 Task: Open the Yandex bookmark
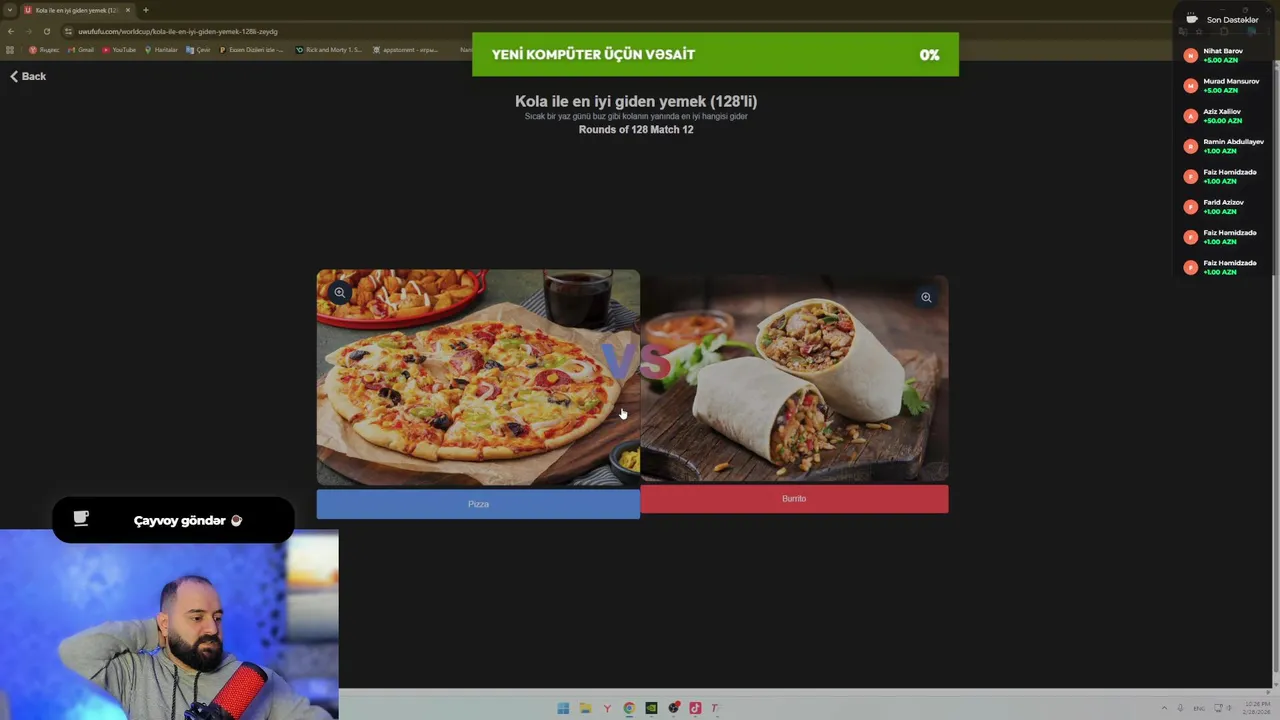point(45,50)
